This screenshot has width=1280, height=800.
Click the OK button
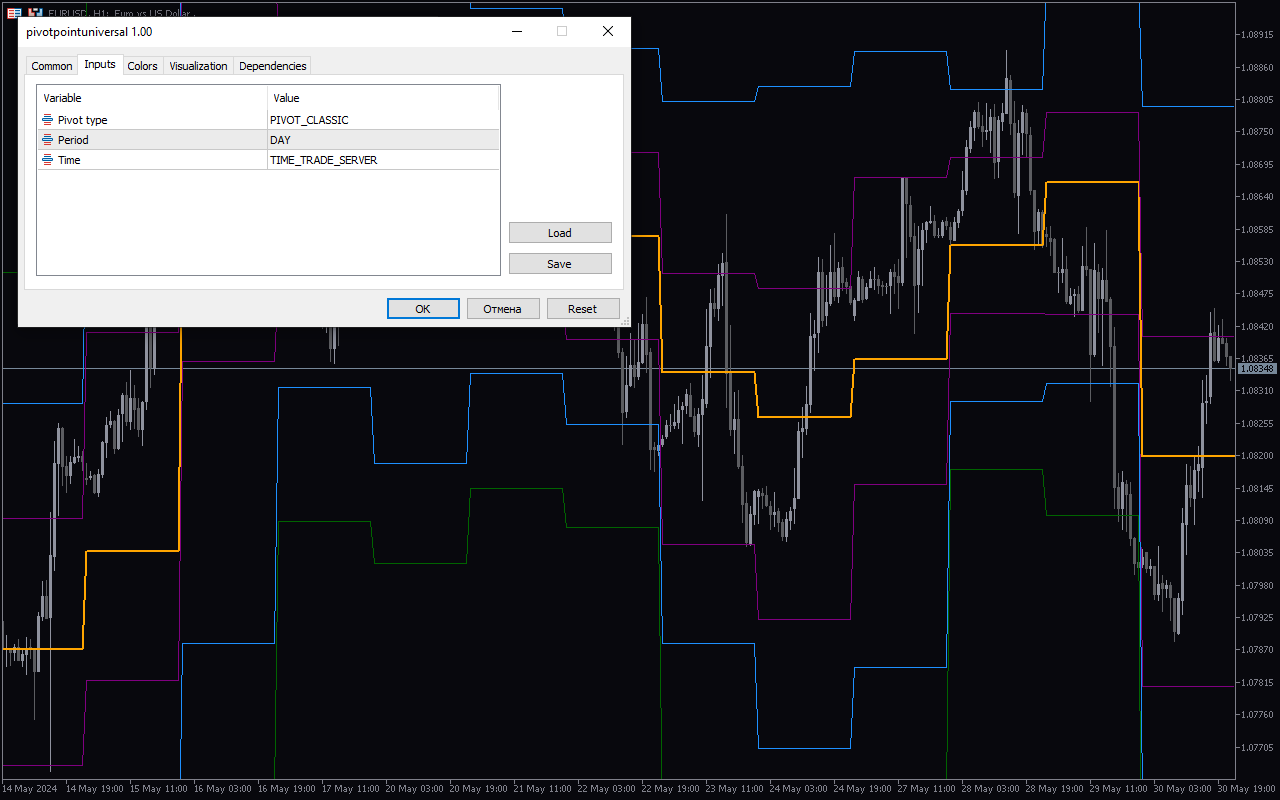point(423,309)
